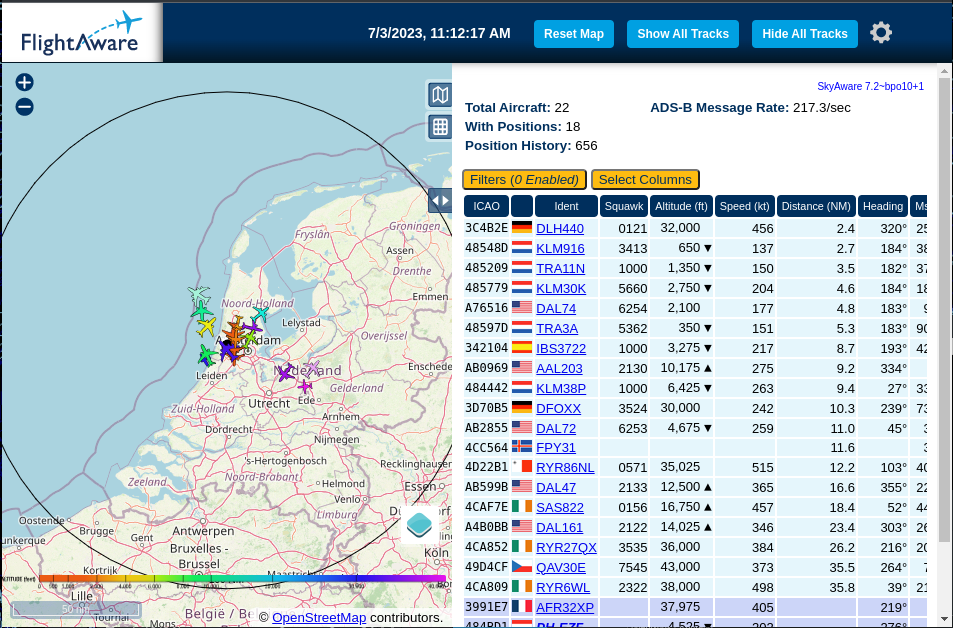
Task: Sort the table by ICAO column
Action: [486, 206]
